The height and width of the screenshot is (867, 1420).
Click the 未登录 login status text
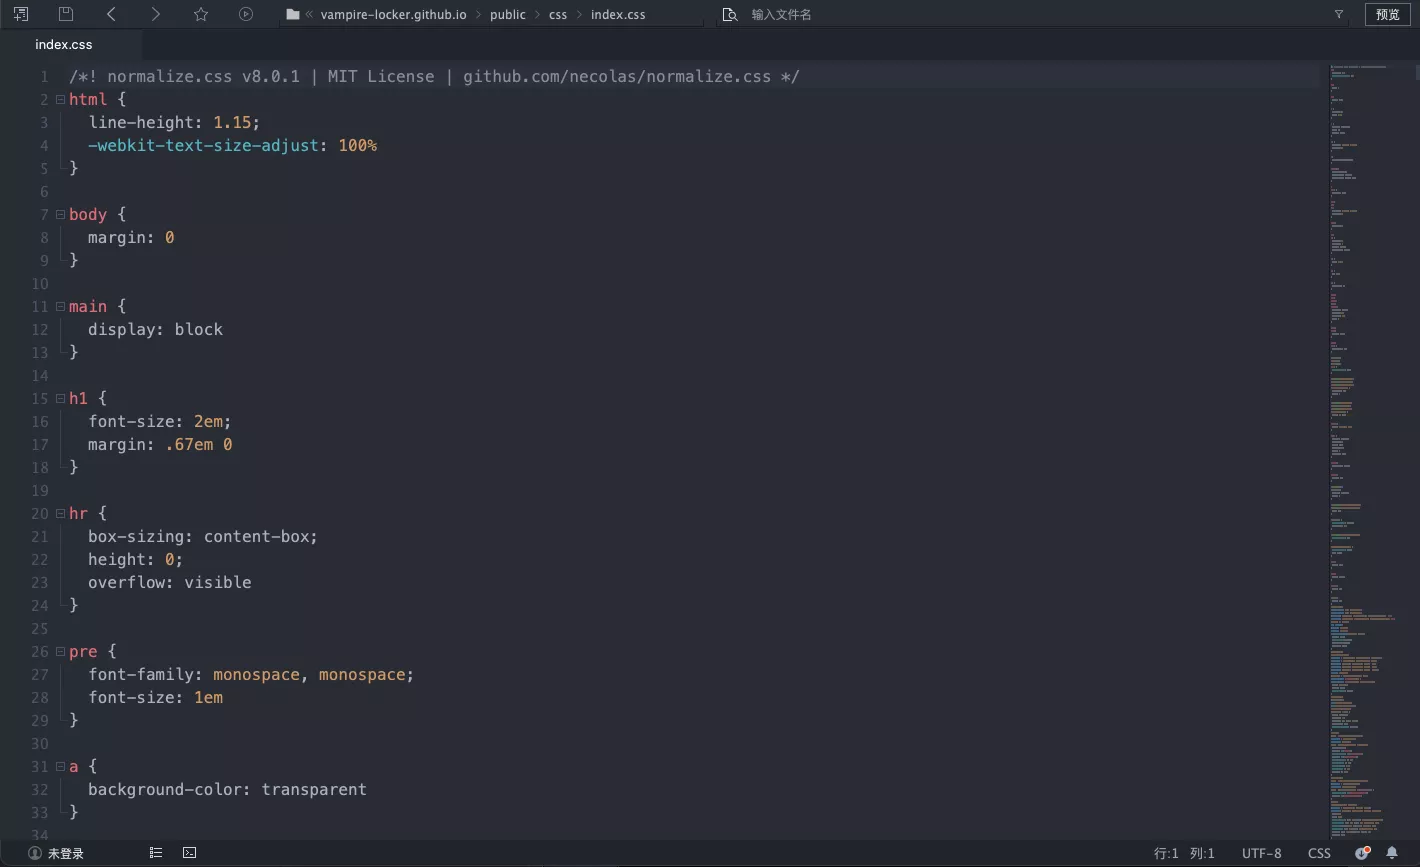click(66, 853)
